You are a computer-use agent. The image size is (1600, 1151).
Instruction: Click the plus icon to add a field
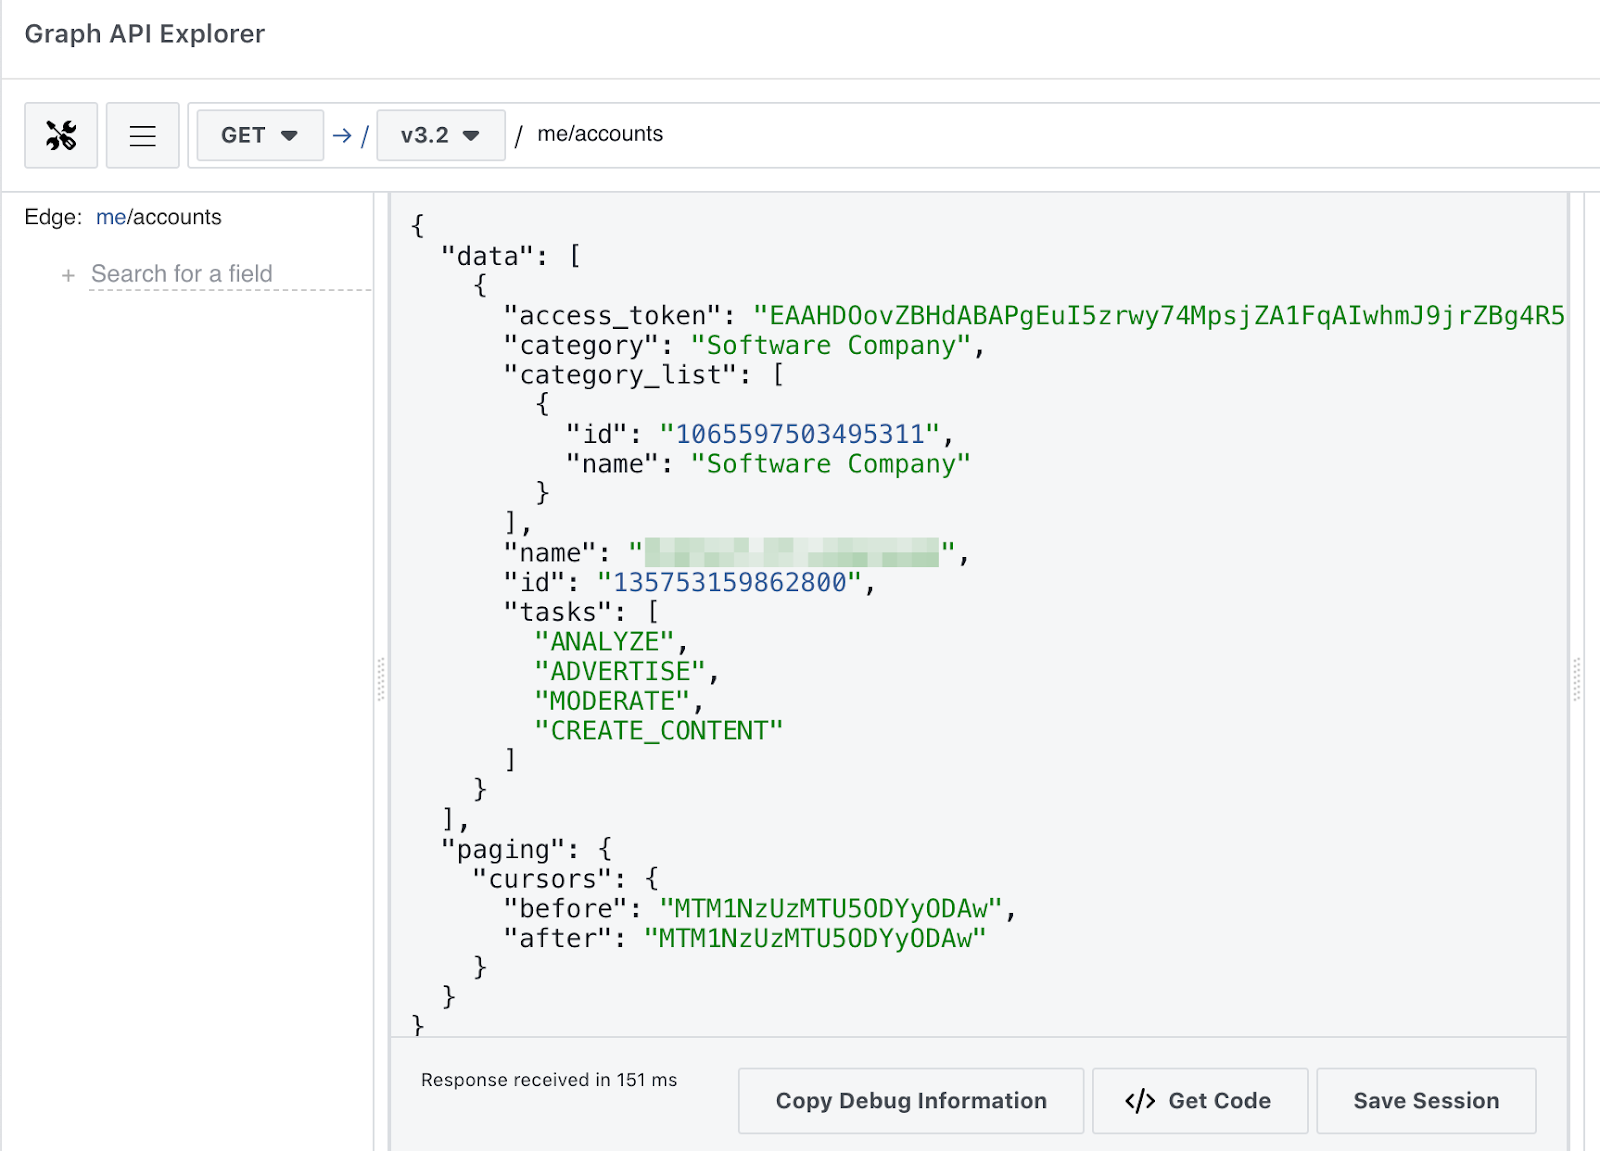pos(68,275)
